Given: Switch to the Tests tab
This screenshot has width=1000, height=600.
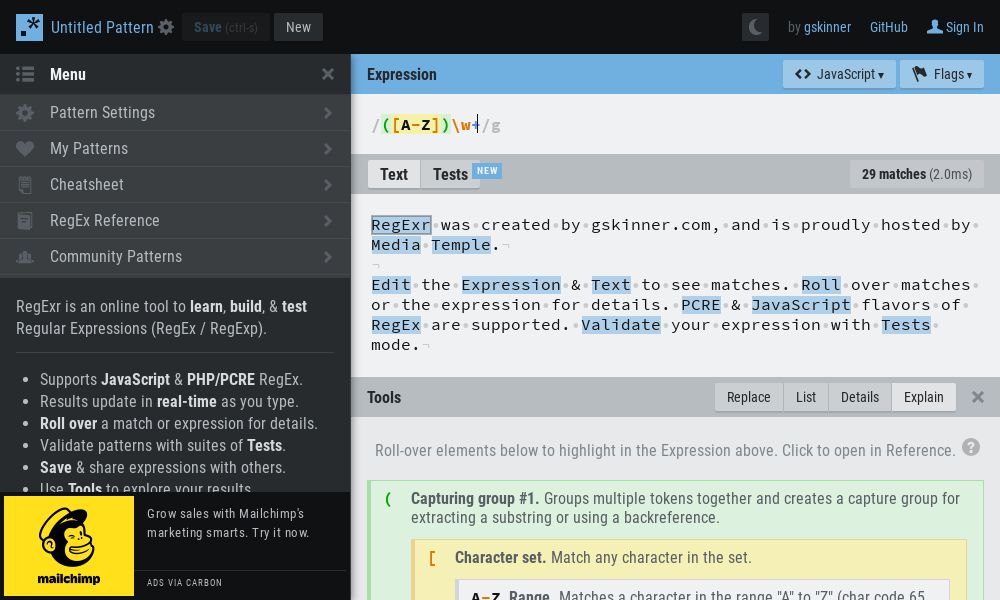Looking at the screenshot, I should coord(450,174).
